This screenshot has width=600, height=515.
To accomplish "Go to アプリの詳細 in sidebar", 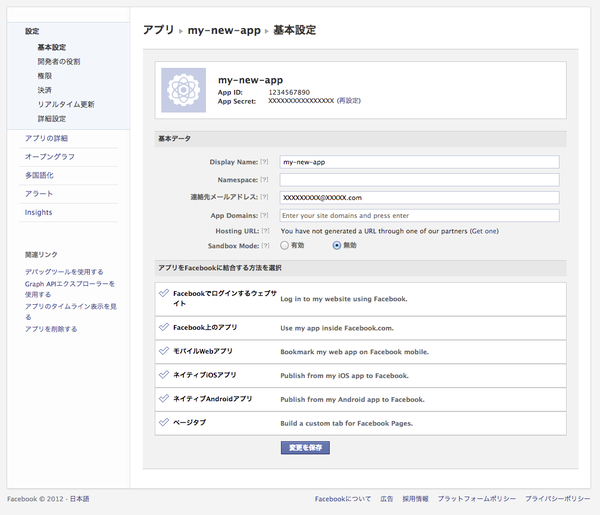I will click(x=46, y=138).
